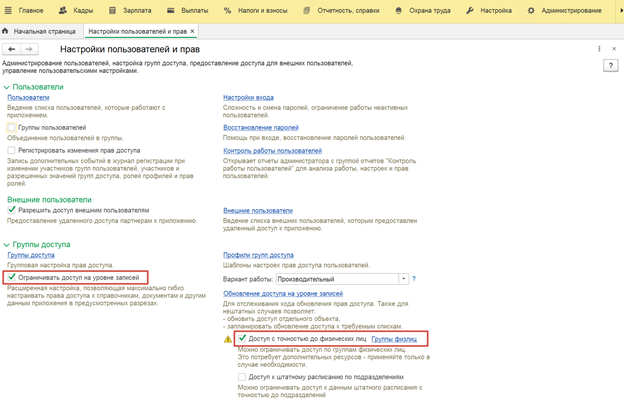Open the Главное section

31,10
